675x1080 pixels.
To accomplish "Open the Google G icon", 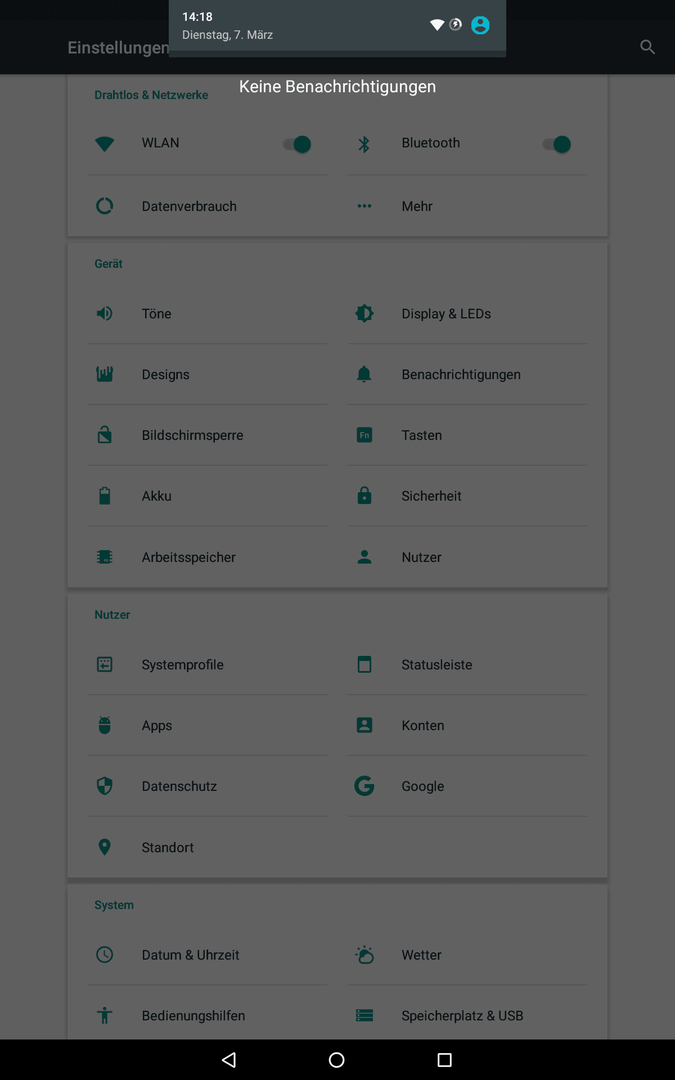I will tap(364, 786).
